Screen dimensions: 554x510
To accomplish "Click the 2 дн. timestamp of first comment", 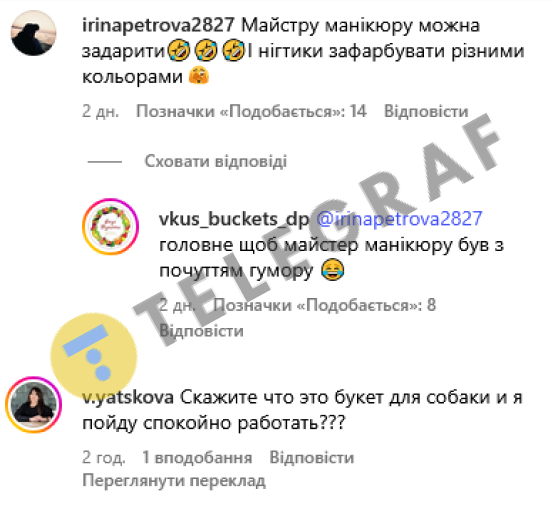I will (100, 111).
